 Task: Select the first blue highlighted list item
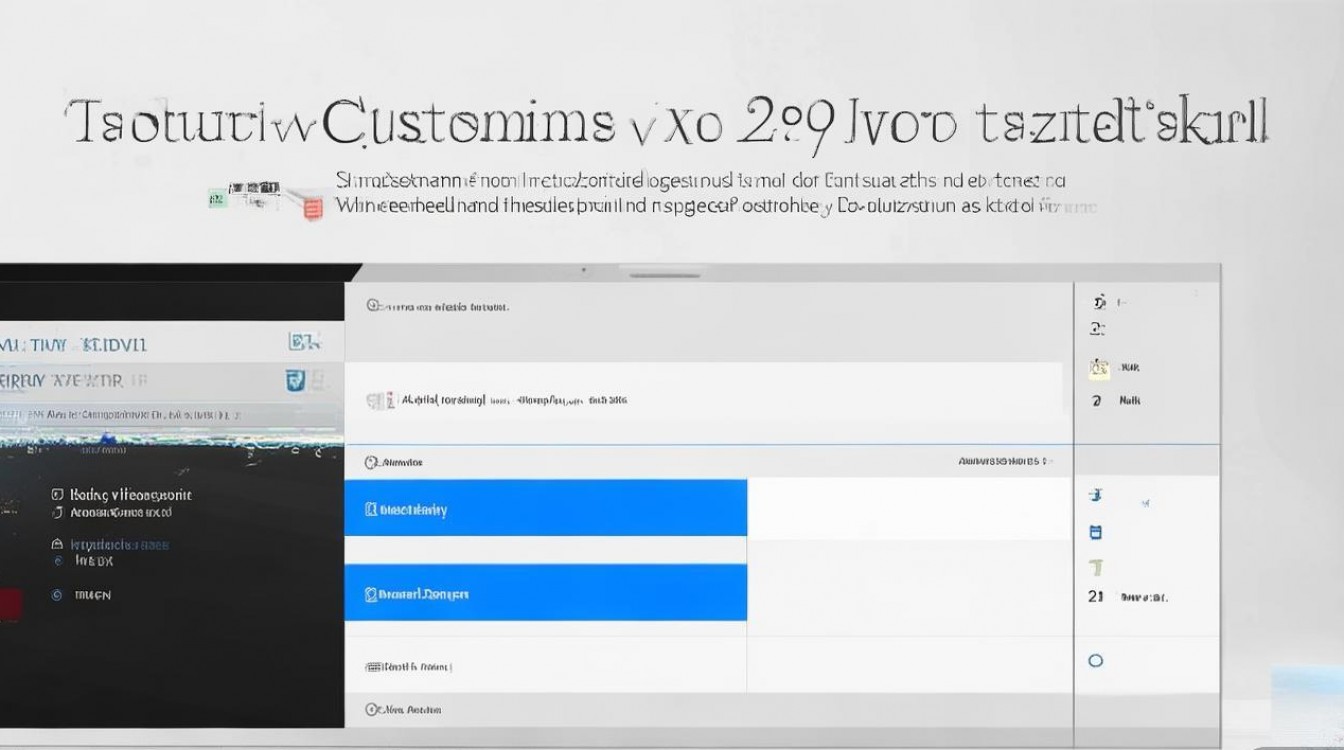[x=545, y=509]
